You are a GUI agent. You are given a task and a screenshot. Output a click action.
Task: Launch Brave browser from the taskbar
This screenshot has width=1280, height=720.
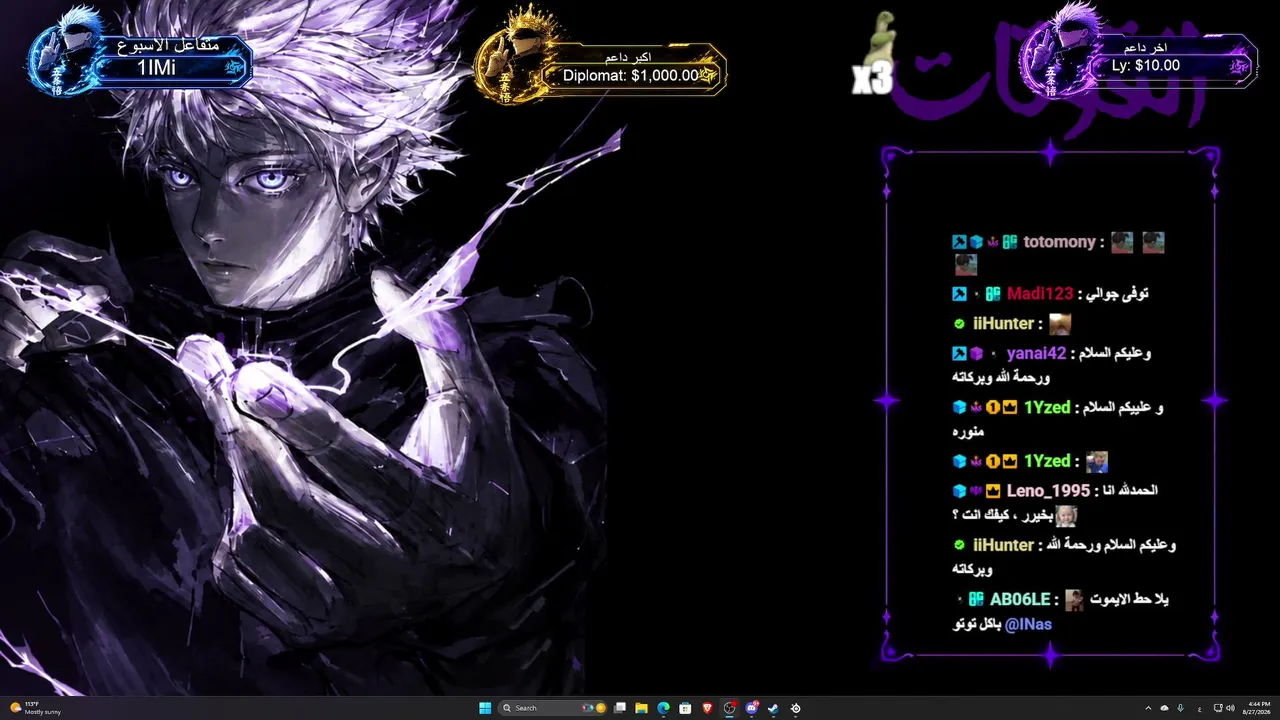(x=708, y=708)
